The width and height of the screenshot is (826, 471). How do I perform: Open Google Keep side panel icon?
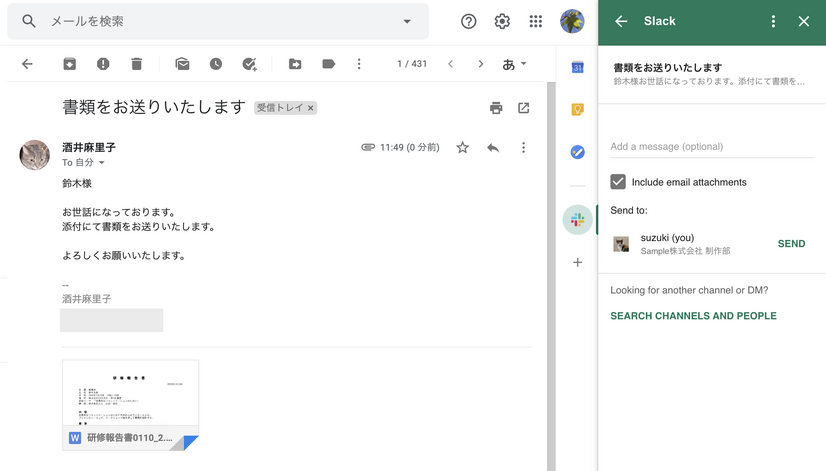(x=577, y=110)
